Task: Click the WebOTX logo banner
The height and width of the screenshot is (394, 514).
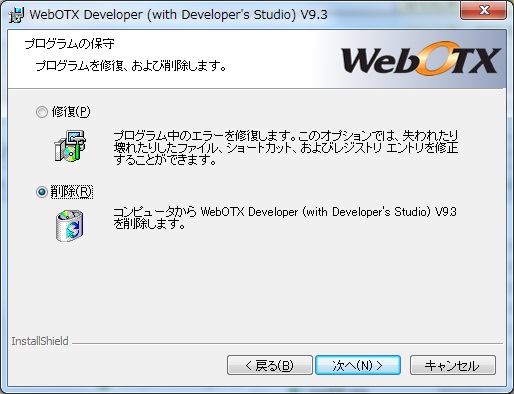Action: 421,59
